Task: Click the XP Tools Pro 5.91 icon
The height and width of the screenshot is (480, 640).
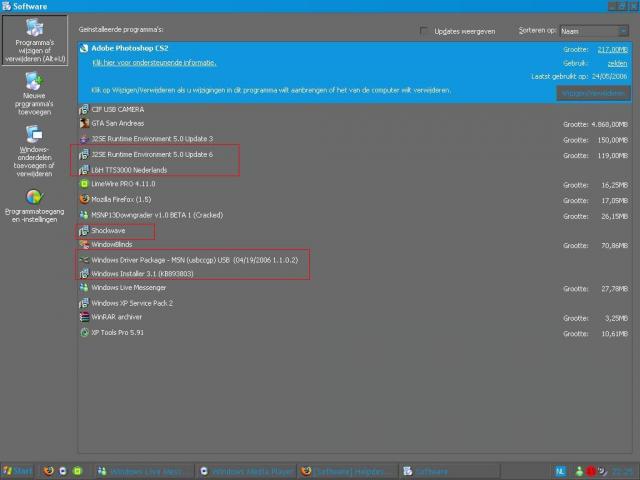Action: coord(84,333)
